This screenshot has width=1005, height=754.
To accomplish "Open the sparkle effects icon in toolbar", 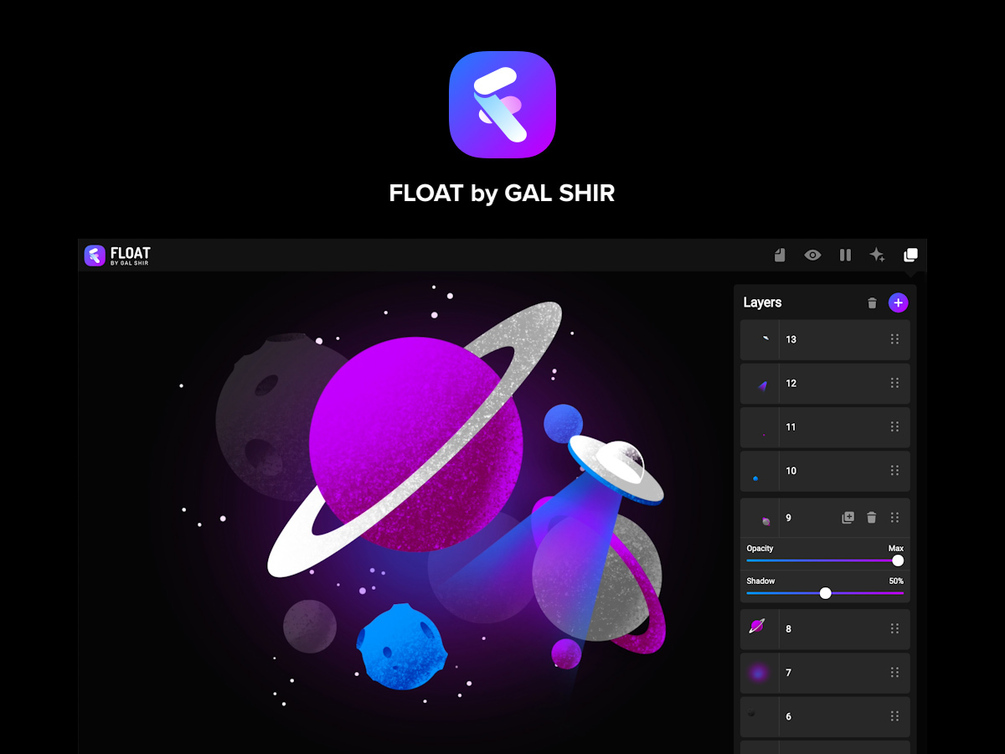I will [x=877, y=255].
